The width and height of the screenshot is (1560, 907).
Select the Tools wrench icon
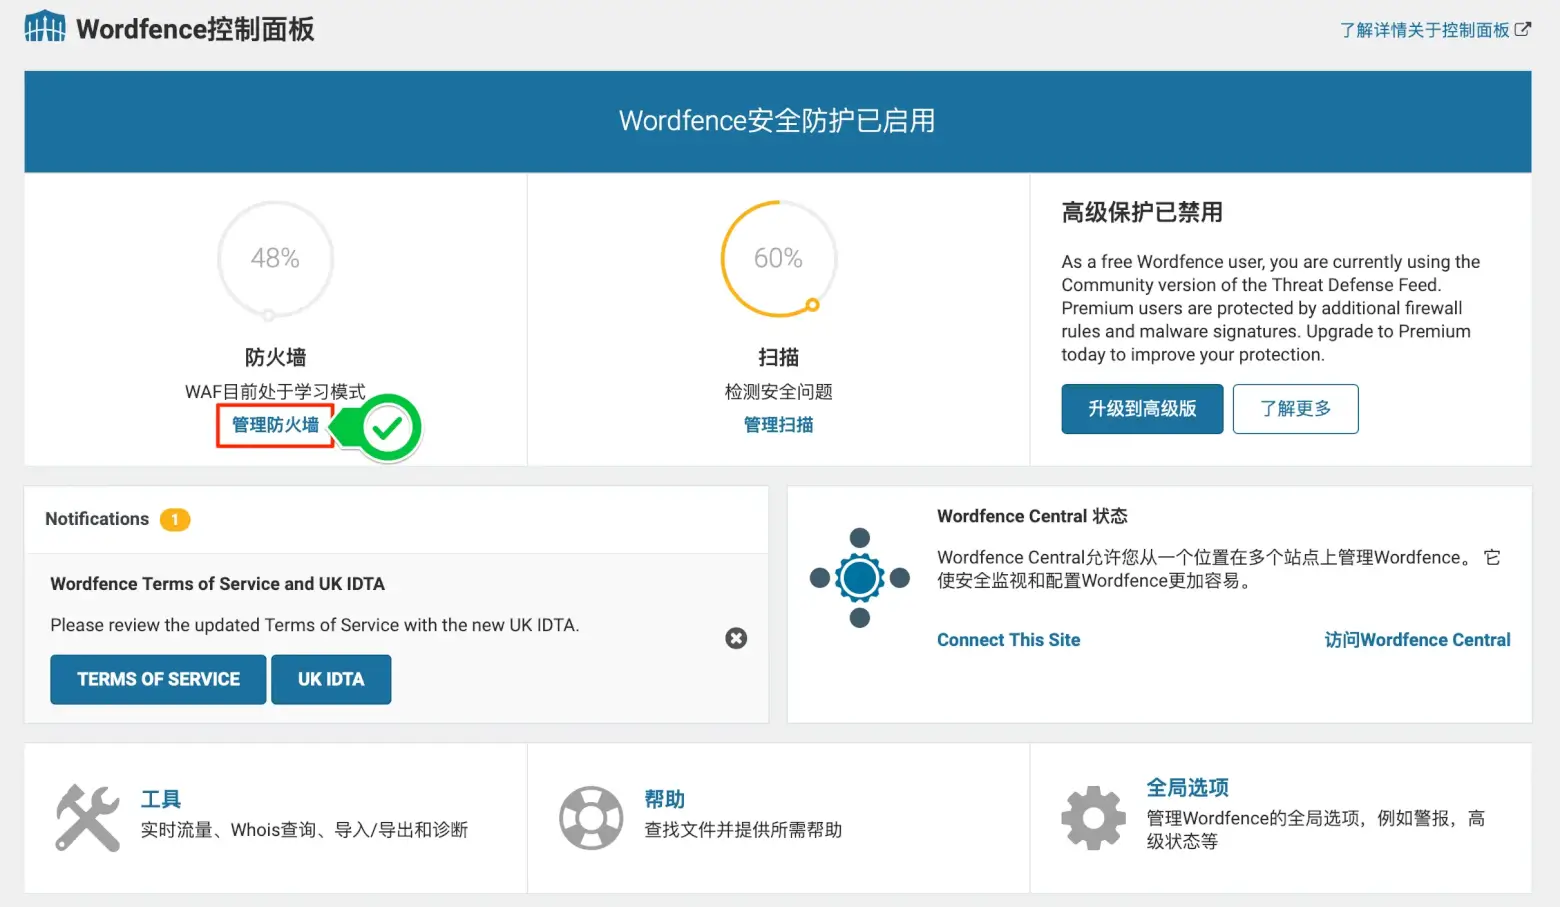point(86,817)
